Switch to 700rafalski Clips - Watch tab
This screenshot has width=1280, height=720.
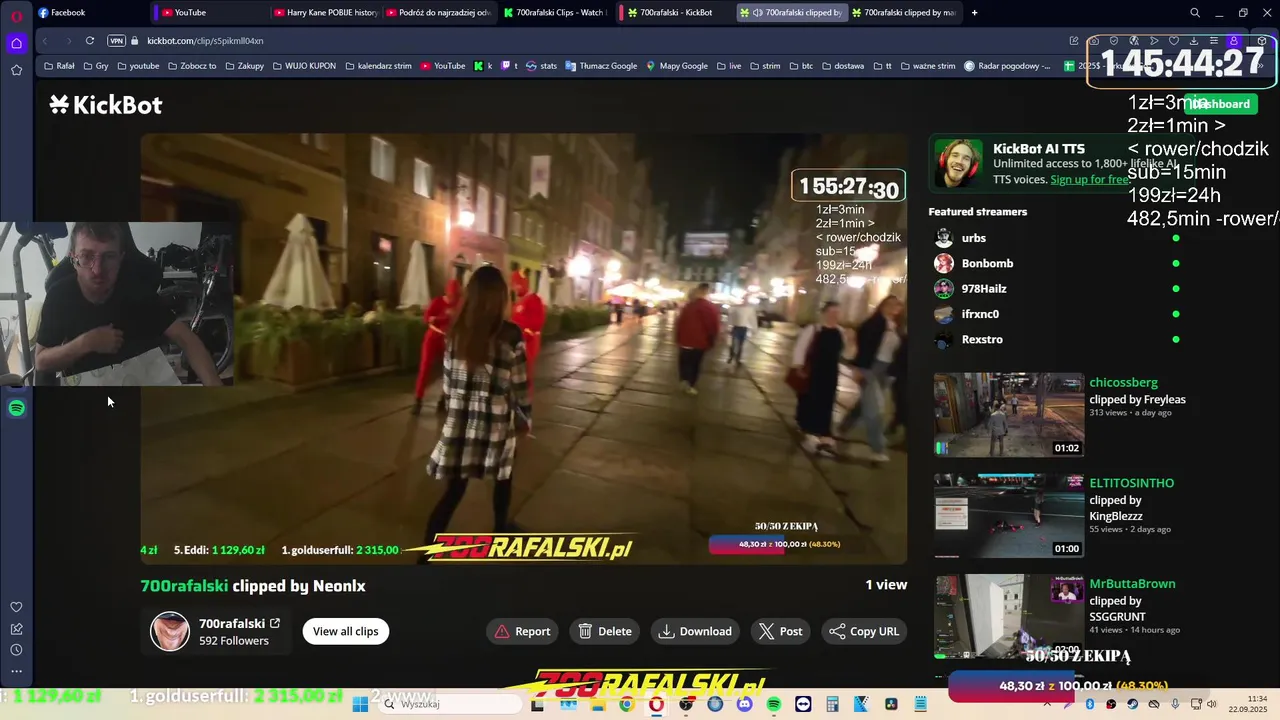coord(555,13)
